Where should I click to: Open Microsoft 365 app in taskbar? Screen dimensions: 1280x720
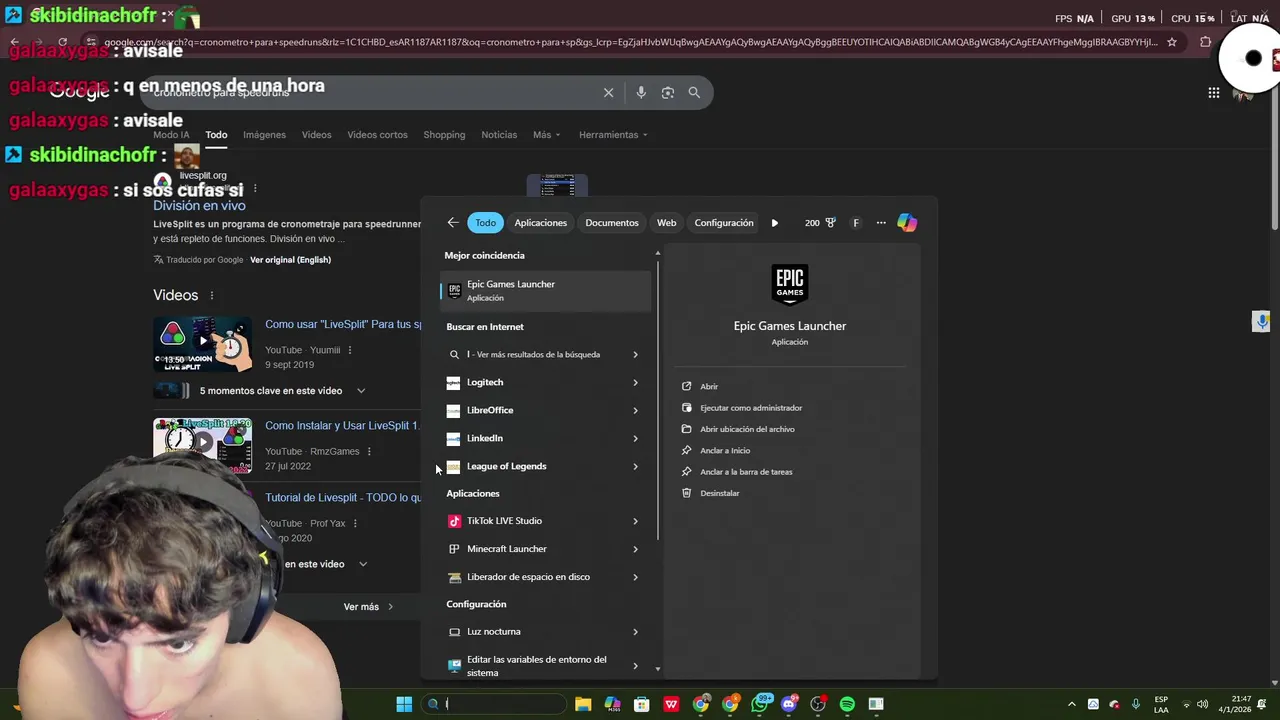pos(612,704)
